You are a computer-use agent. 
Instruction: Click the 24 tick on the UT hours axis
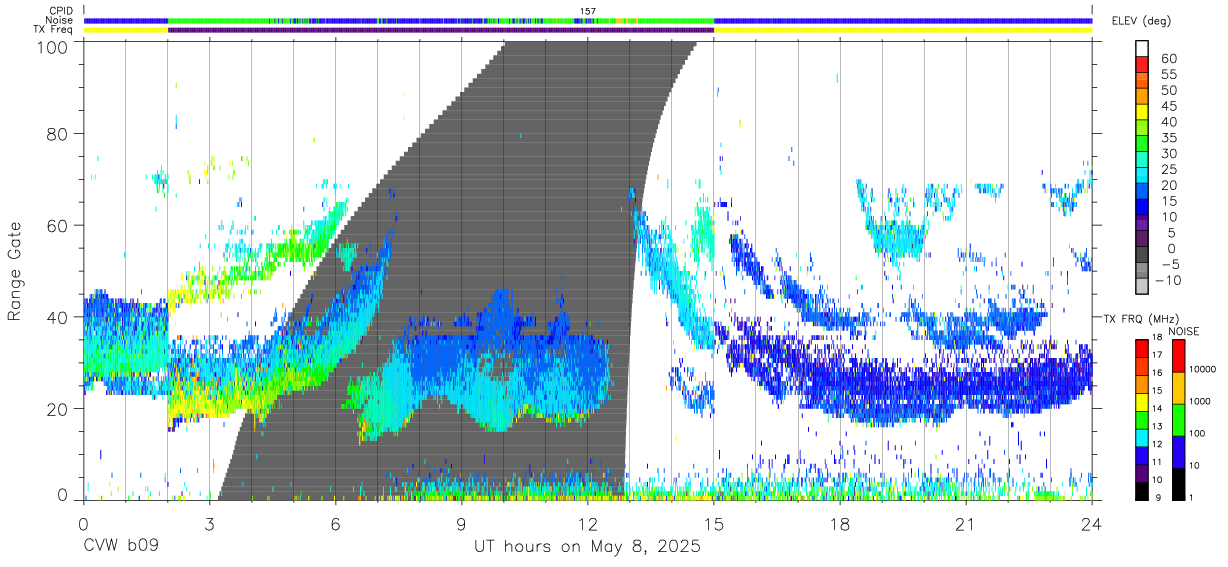click(x=1092, y=523)
